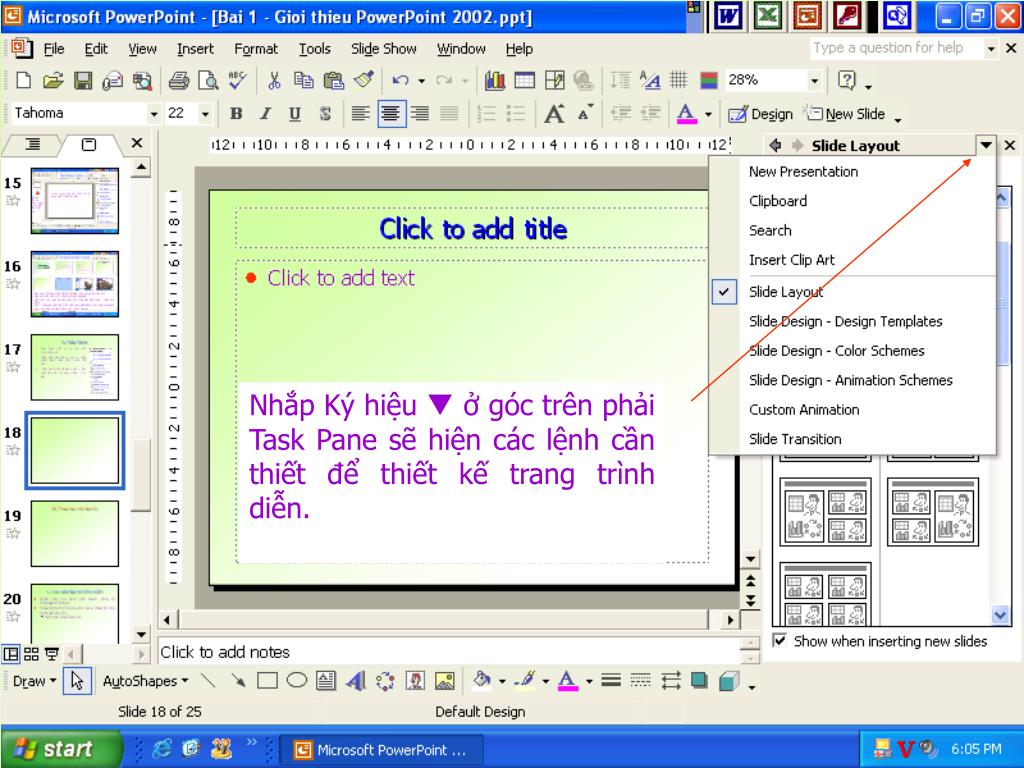Run the Spelling check icon

pyautogui.click(x=237, y=81)
